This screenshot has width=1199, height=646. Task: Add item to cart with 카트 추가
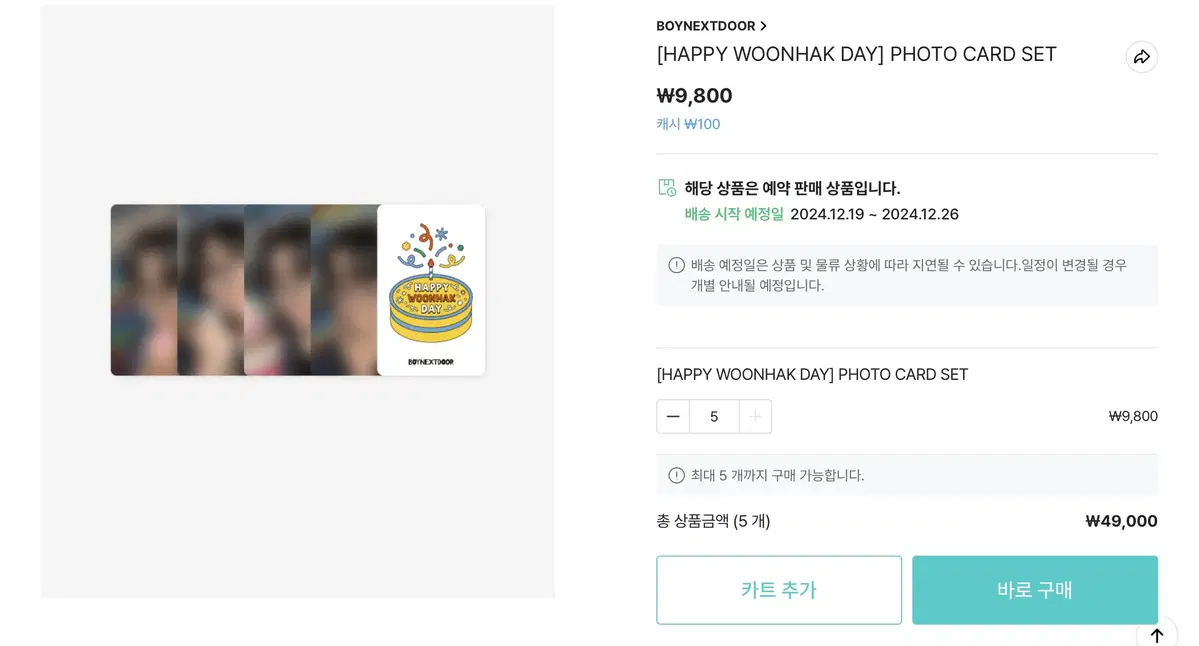pos(778,590)
